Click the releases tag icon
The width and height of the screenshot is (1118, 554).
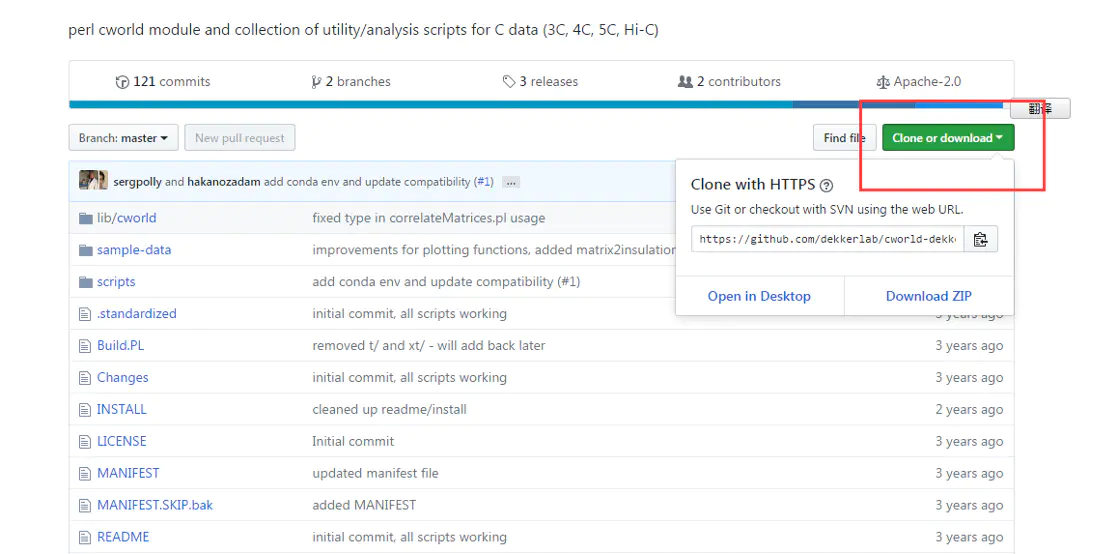(509, 82)
